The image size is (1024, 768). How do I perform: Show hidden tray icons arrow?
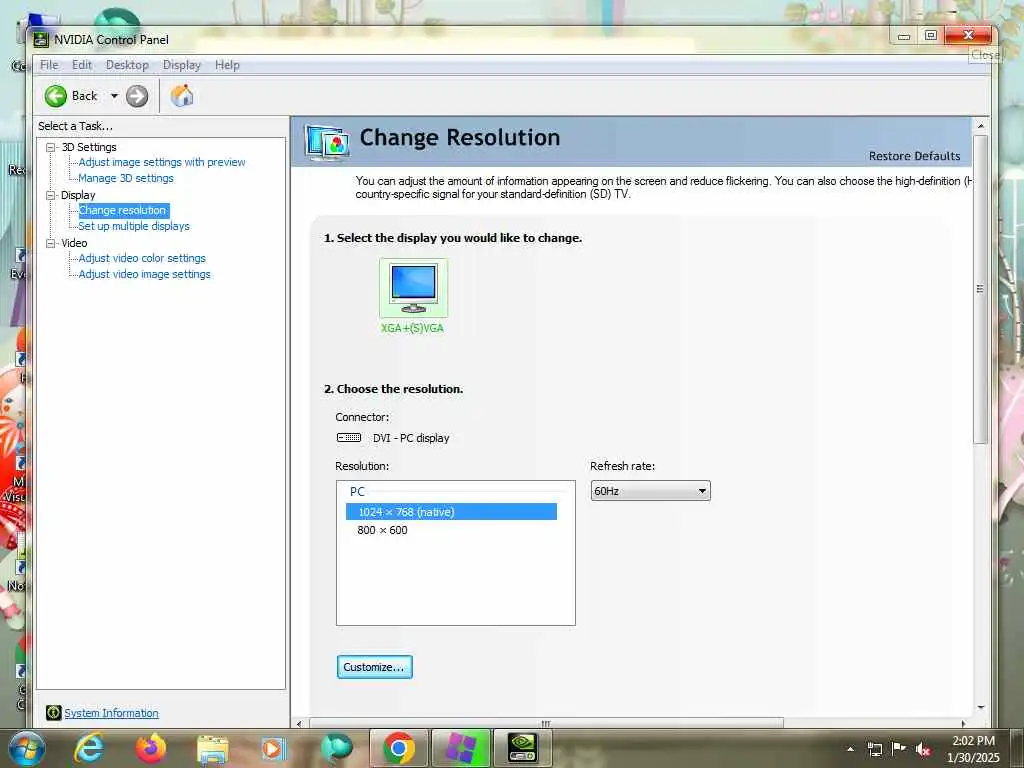click(850, 750)
